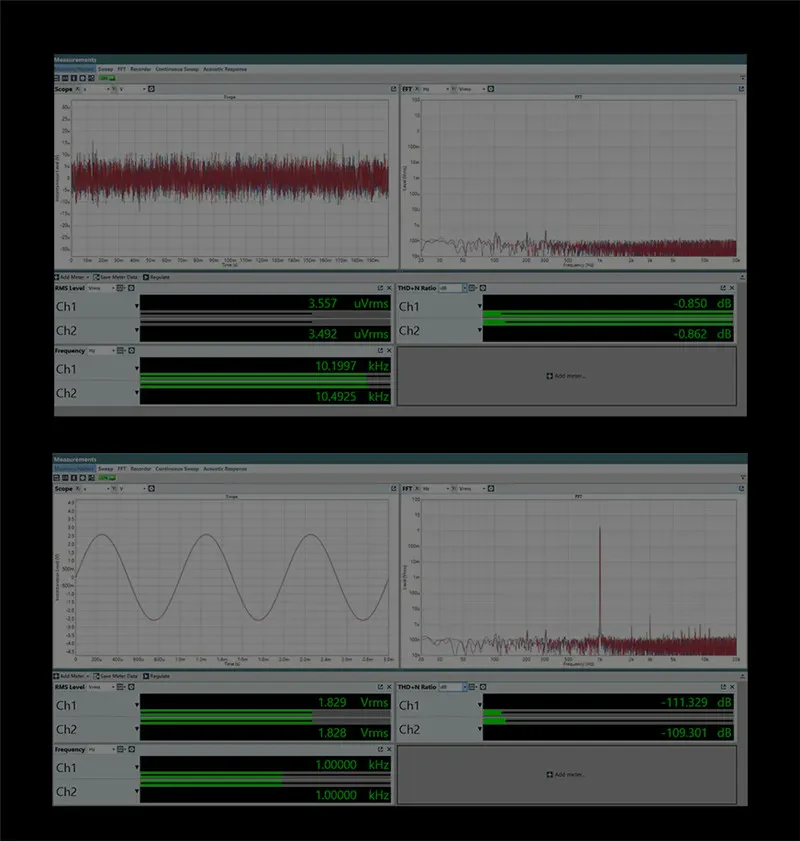Pop out the lower Scope graph panel
The width and height of the screenshot is (800, 841).
coord(394,489)
